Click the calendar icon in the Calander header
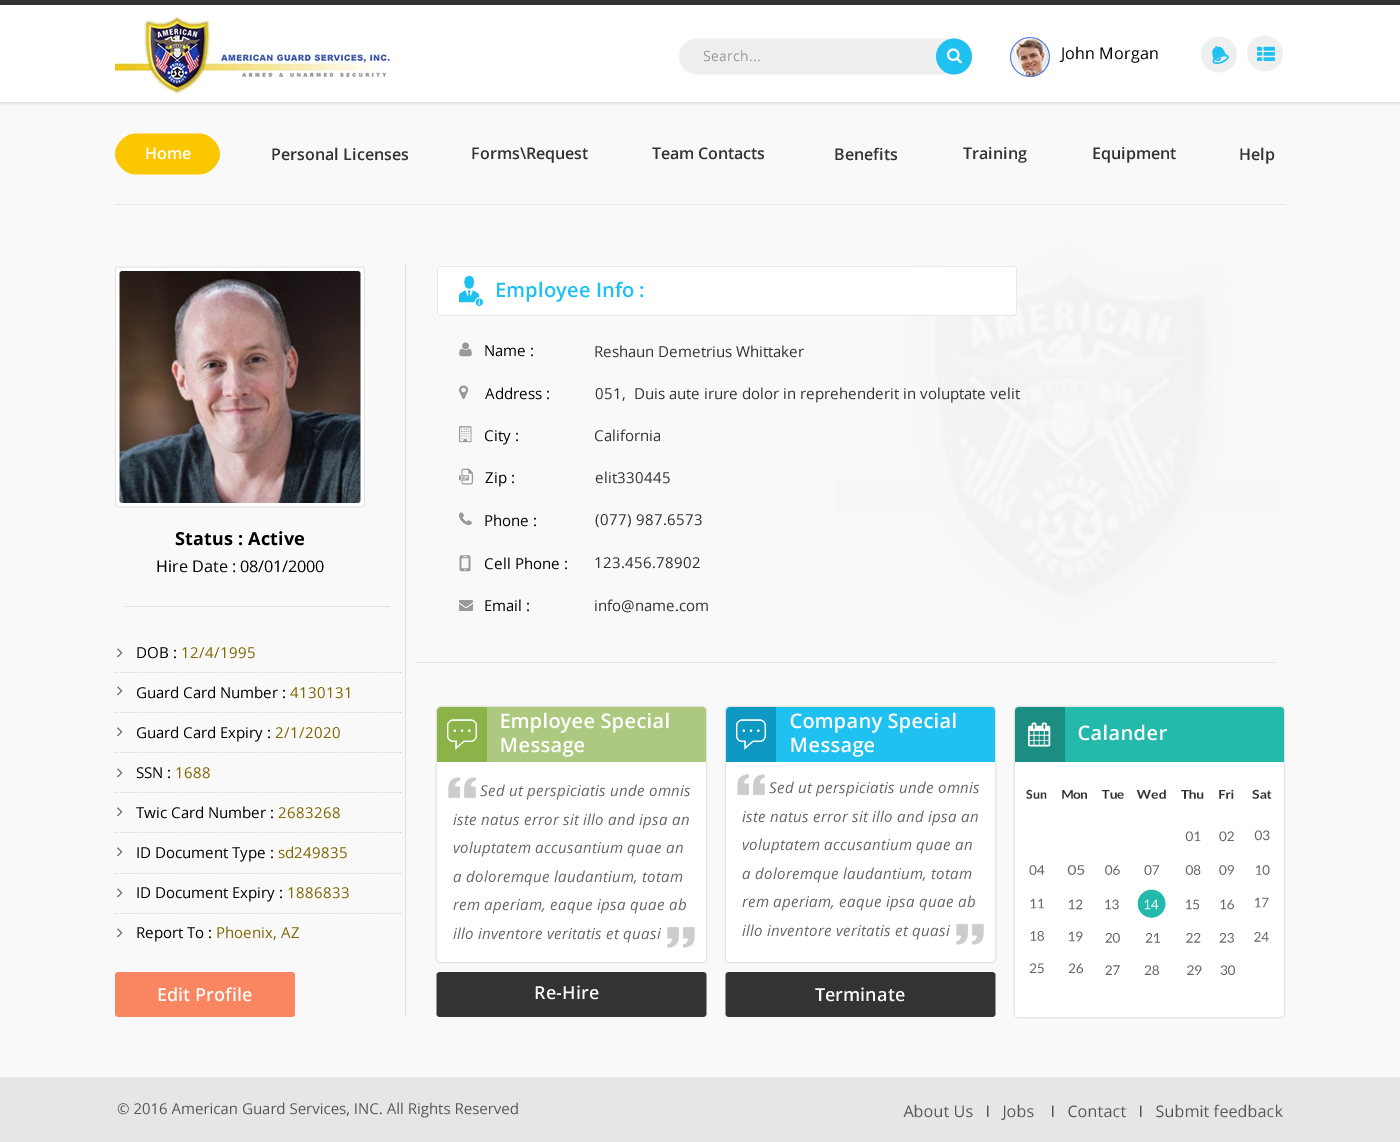Image resolution: width=1400 pixels, height=1142 pixels. click(1040, 734)
